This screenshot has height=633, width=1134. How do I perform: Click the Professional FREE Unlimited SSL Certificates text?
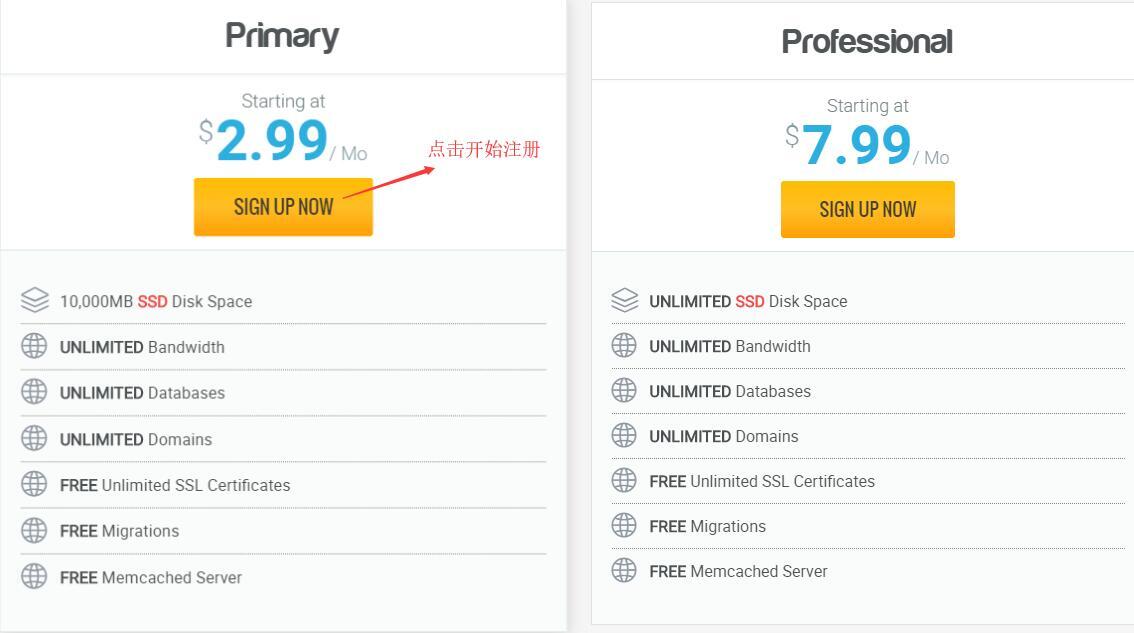click(x=762, y=481)
